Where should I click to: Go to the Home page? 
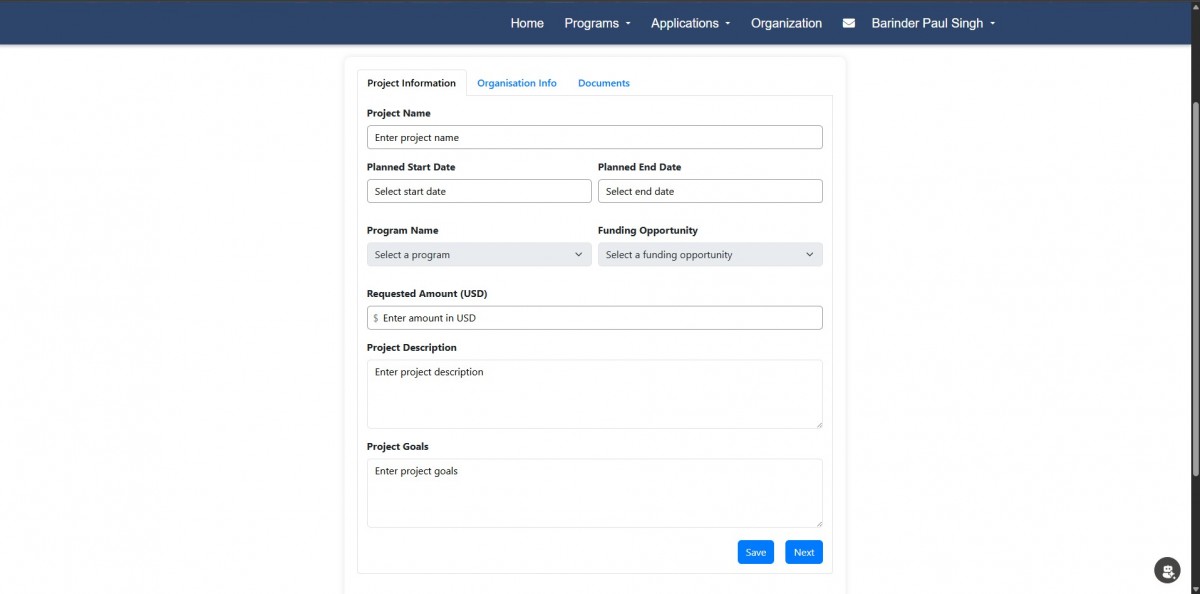[527, 23]
